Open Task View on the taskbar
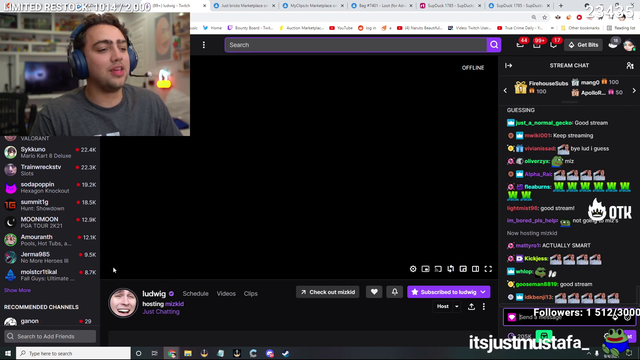The height and width of the screenshot is (360, 640). (x=155, y=353)
